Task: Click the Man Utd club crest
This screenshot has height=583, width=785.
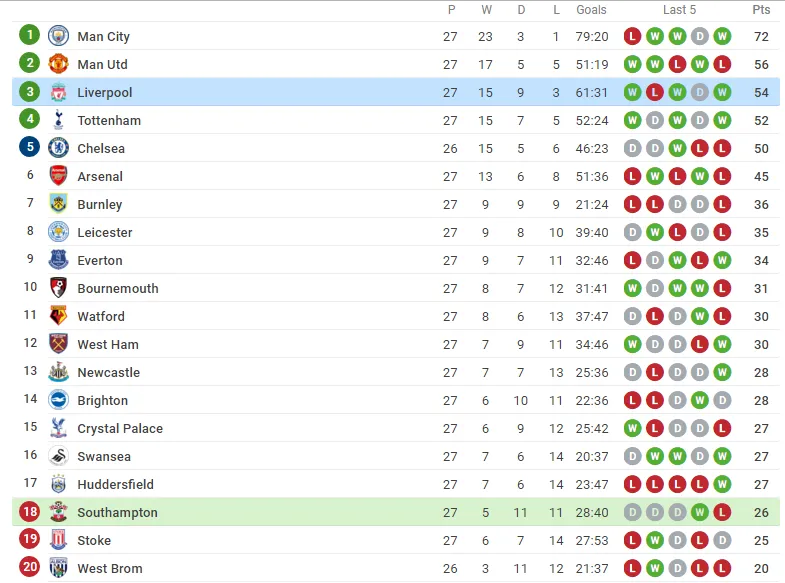Action: (59, 64)
